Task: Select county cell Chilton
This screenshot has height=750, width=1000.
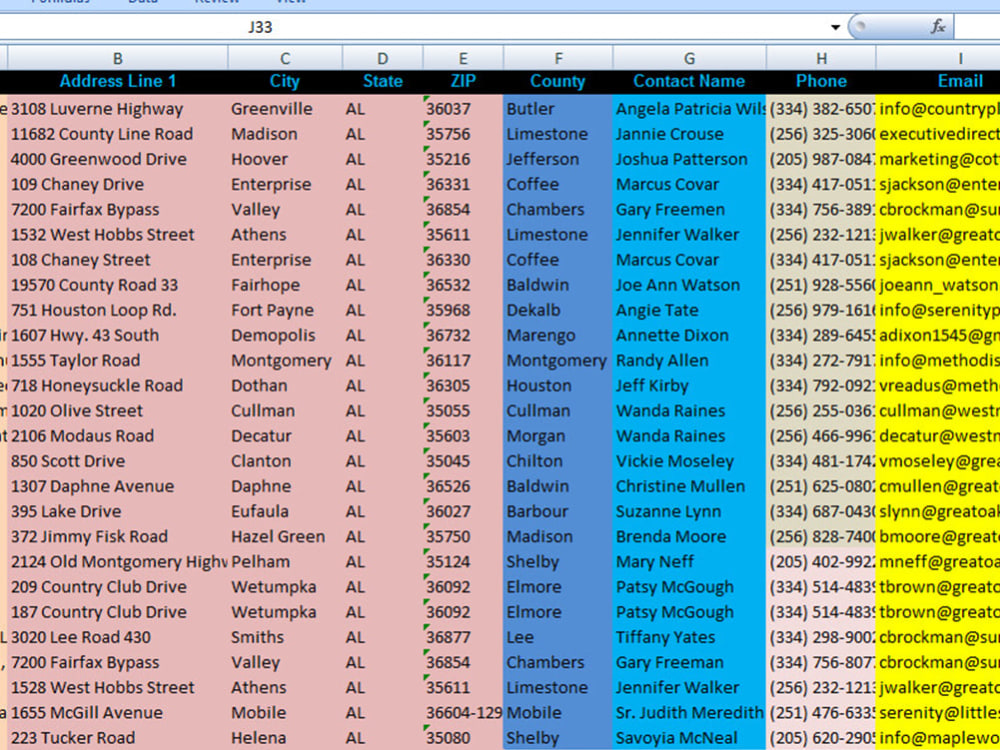Action: [x=558, y=461]
